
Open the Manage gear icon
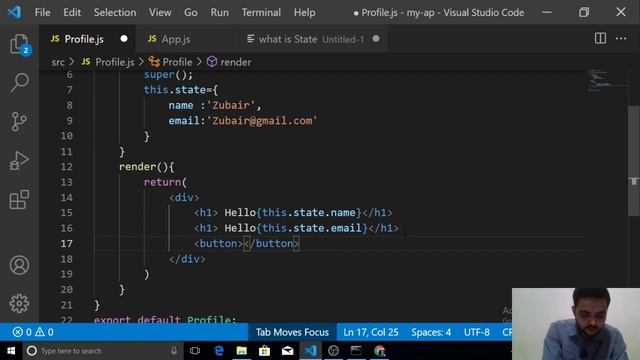[19, 303]
